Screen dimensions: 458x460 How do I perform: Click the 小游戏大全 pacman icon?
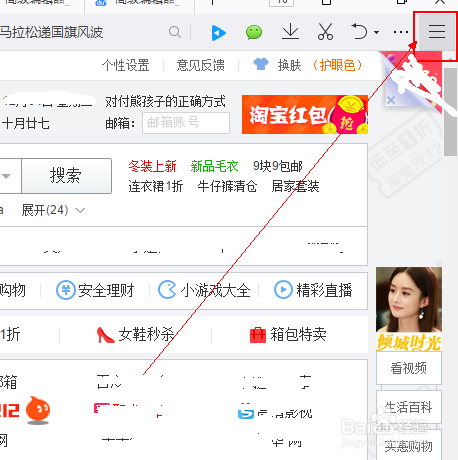(167, 289)
